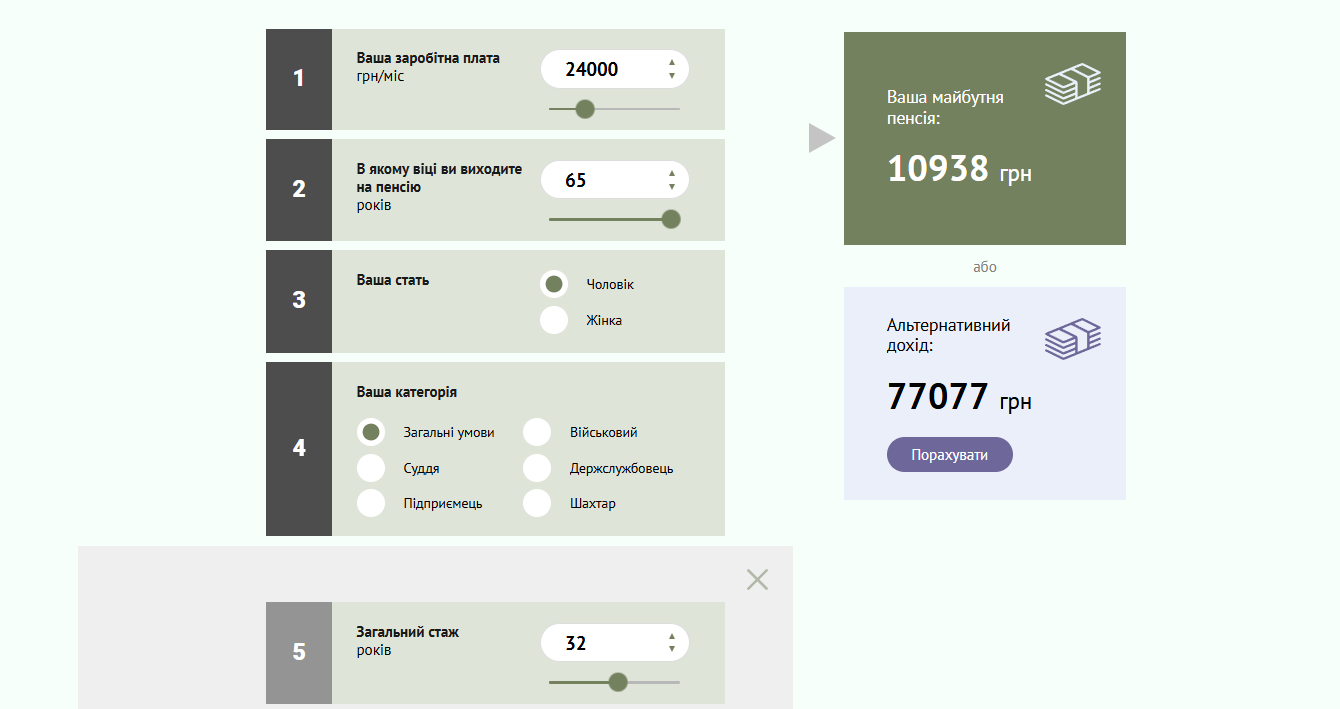Pick the Підприємець category
This screenshot has height=709, width=1340.
click(x=371, y=503)
